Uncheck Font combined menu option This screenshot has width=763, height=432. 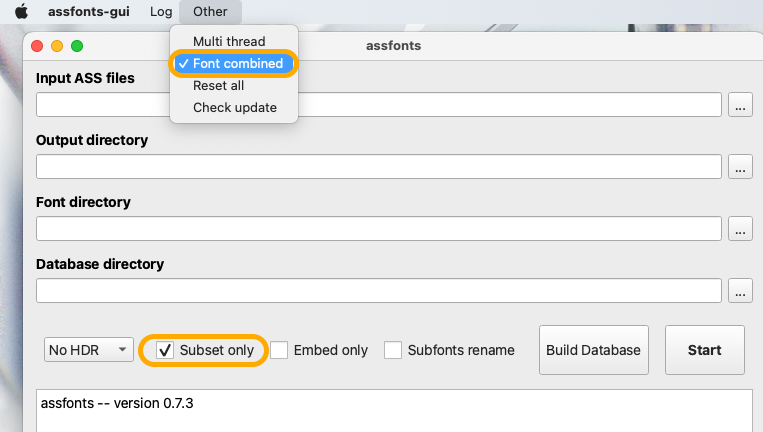point(236,64)
